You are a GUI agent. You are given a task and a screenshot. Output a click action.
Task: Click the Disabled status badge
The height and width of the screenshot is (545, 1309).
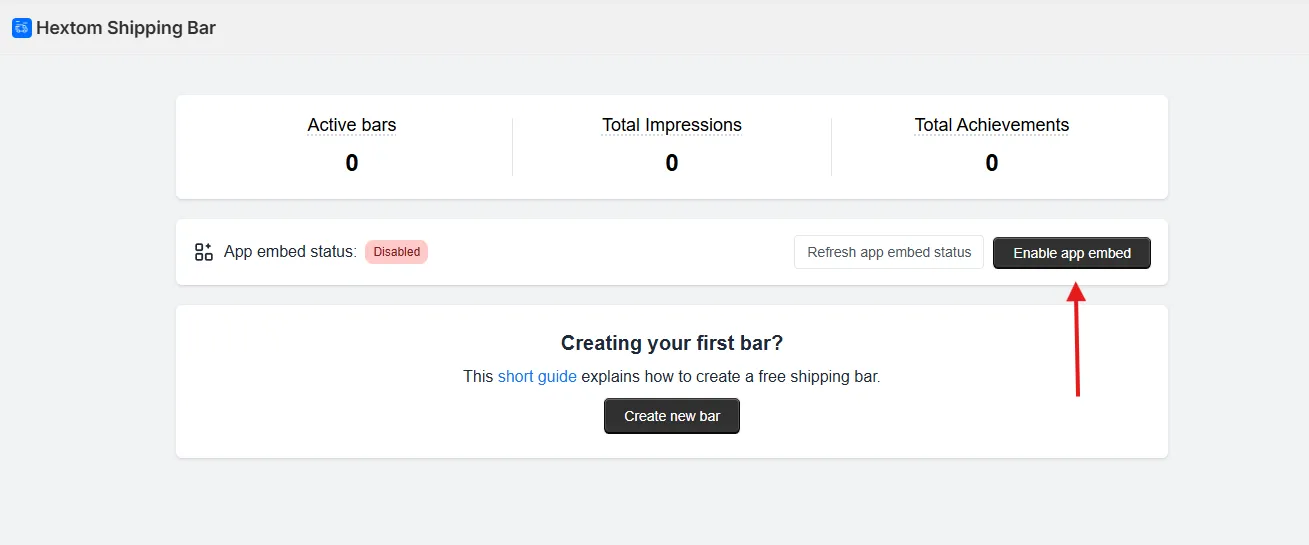397,252
